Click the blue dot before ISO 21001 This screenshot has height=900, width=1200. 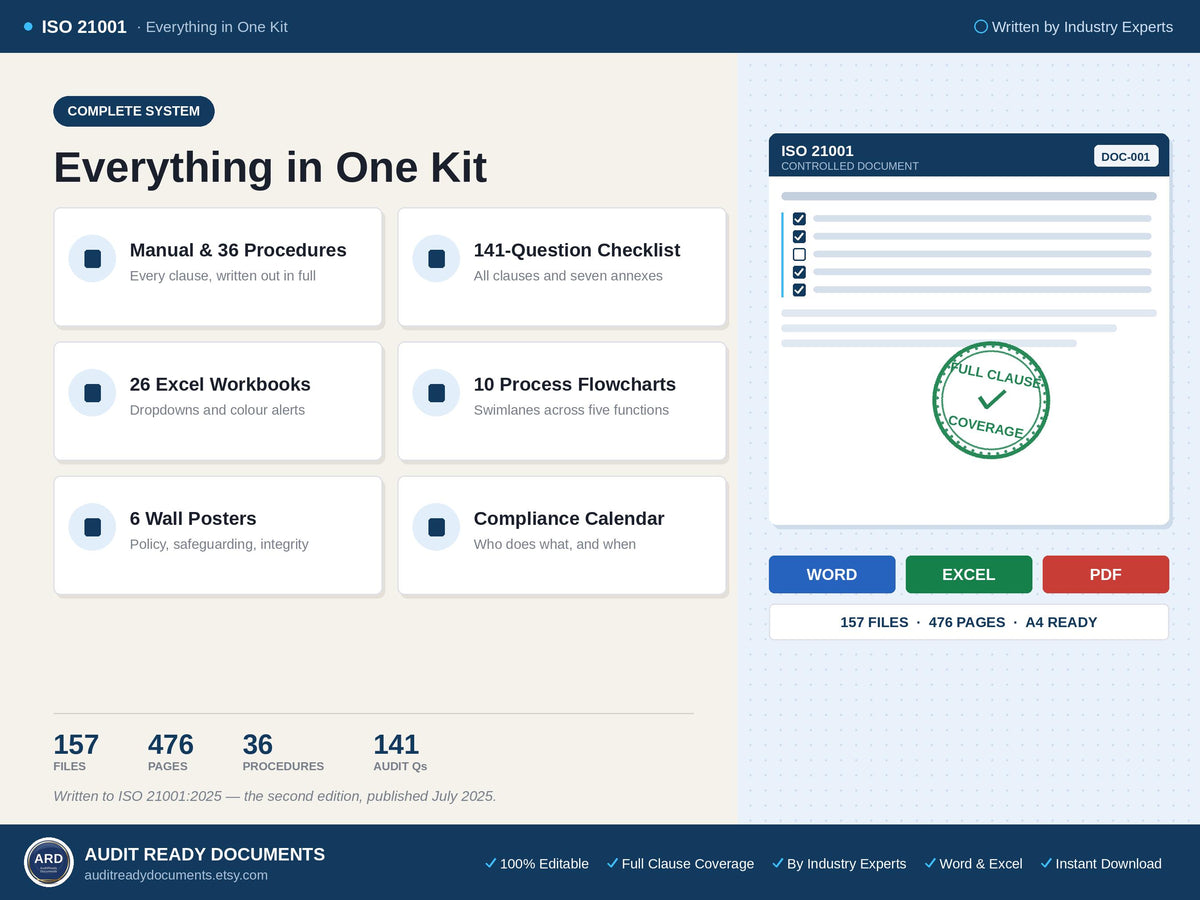[x=28, y=27]
